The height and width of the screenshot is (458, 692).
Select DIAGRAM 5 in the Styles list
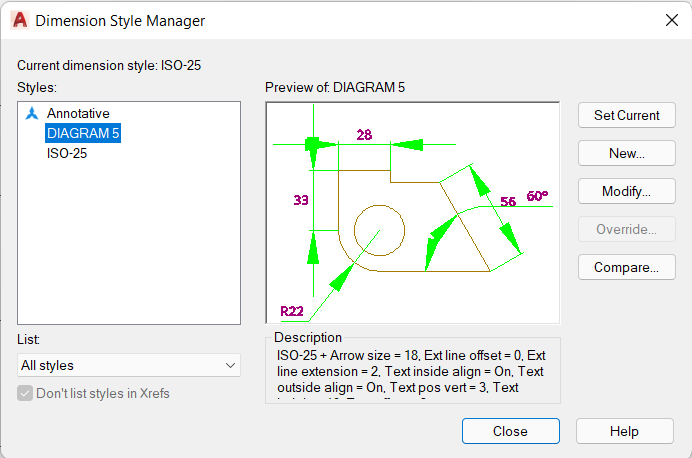(x=83, y=133)
